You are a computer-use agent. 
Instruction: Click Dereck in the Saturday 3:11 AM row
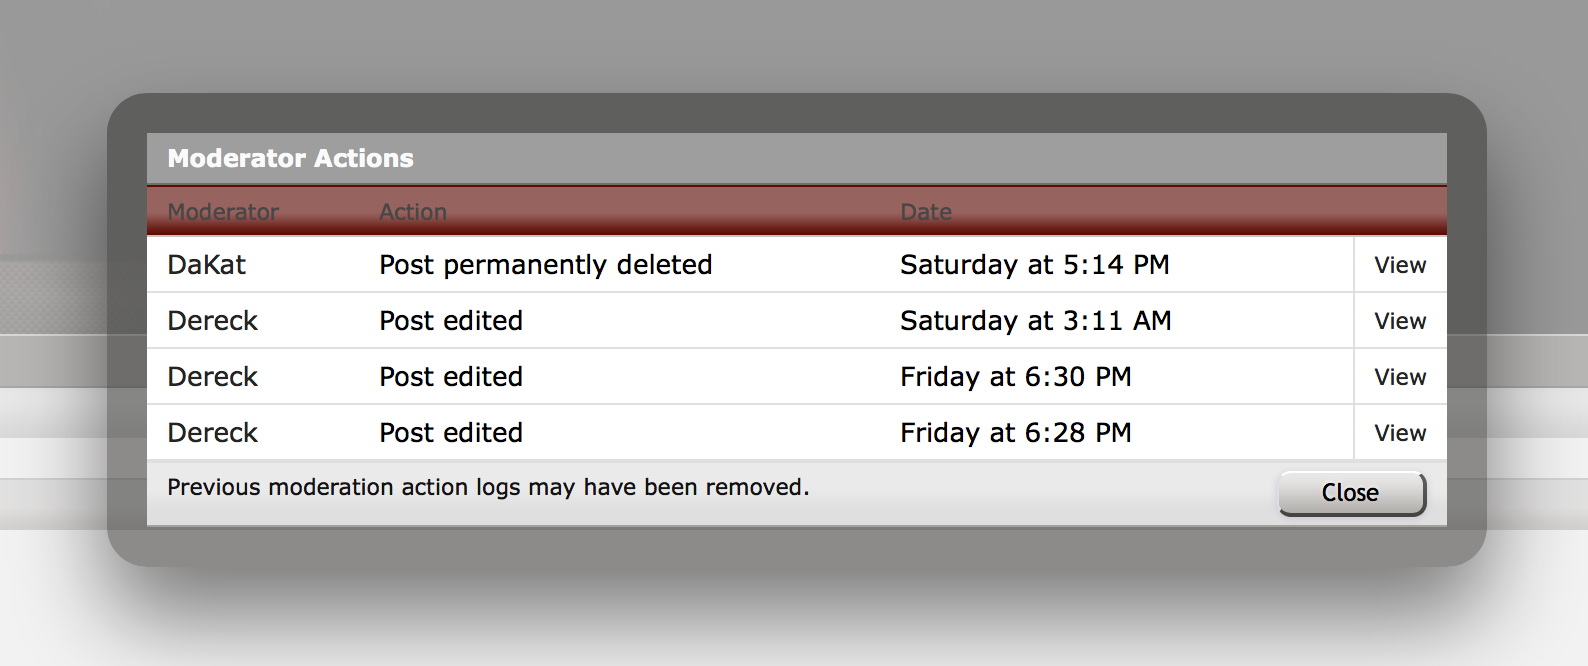click(212, 321)
